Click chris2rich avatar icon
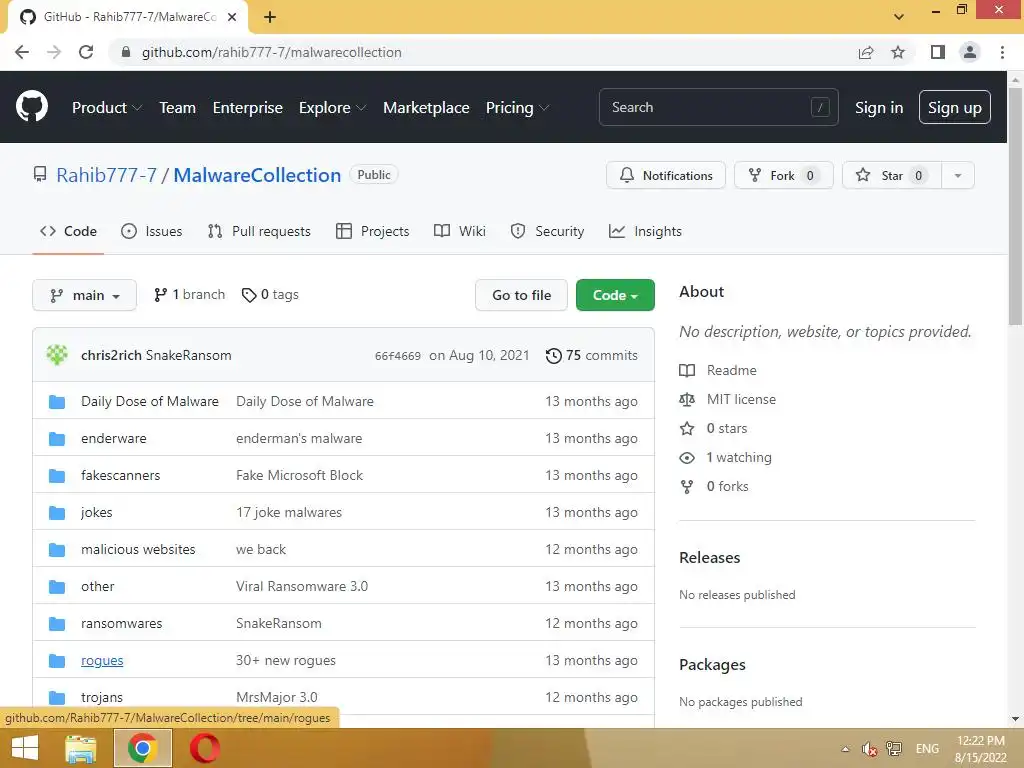The width and height of the screenshot is (1024, 768). click(57, 355)
